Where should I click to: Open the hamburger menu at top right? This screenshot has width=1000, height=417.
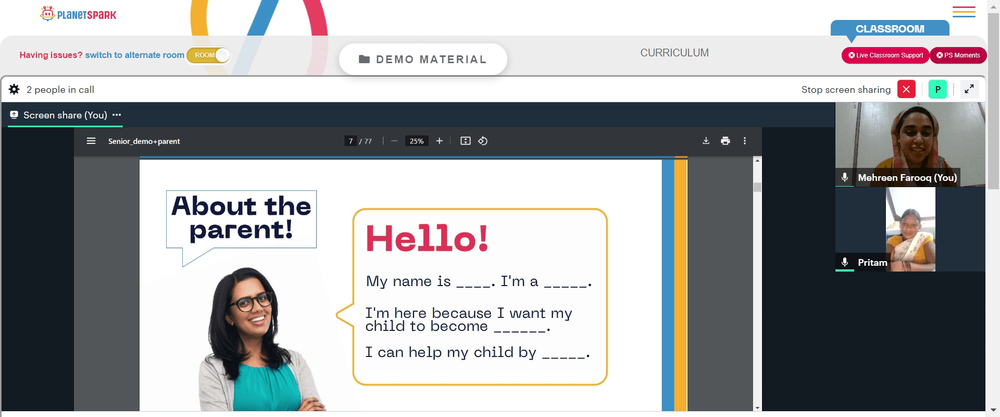(964, 11)
